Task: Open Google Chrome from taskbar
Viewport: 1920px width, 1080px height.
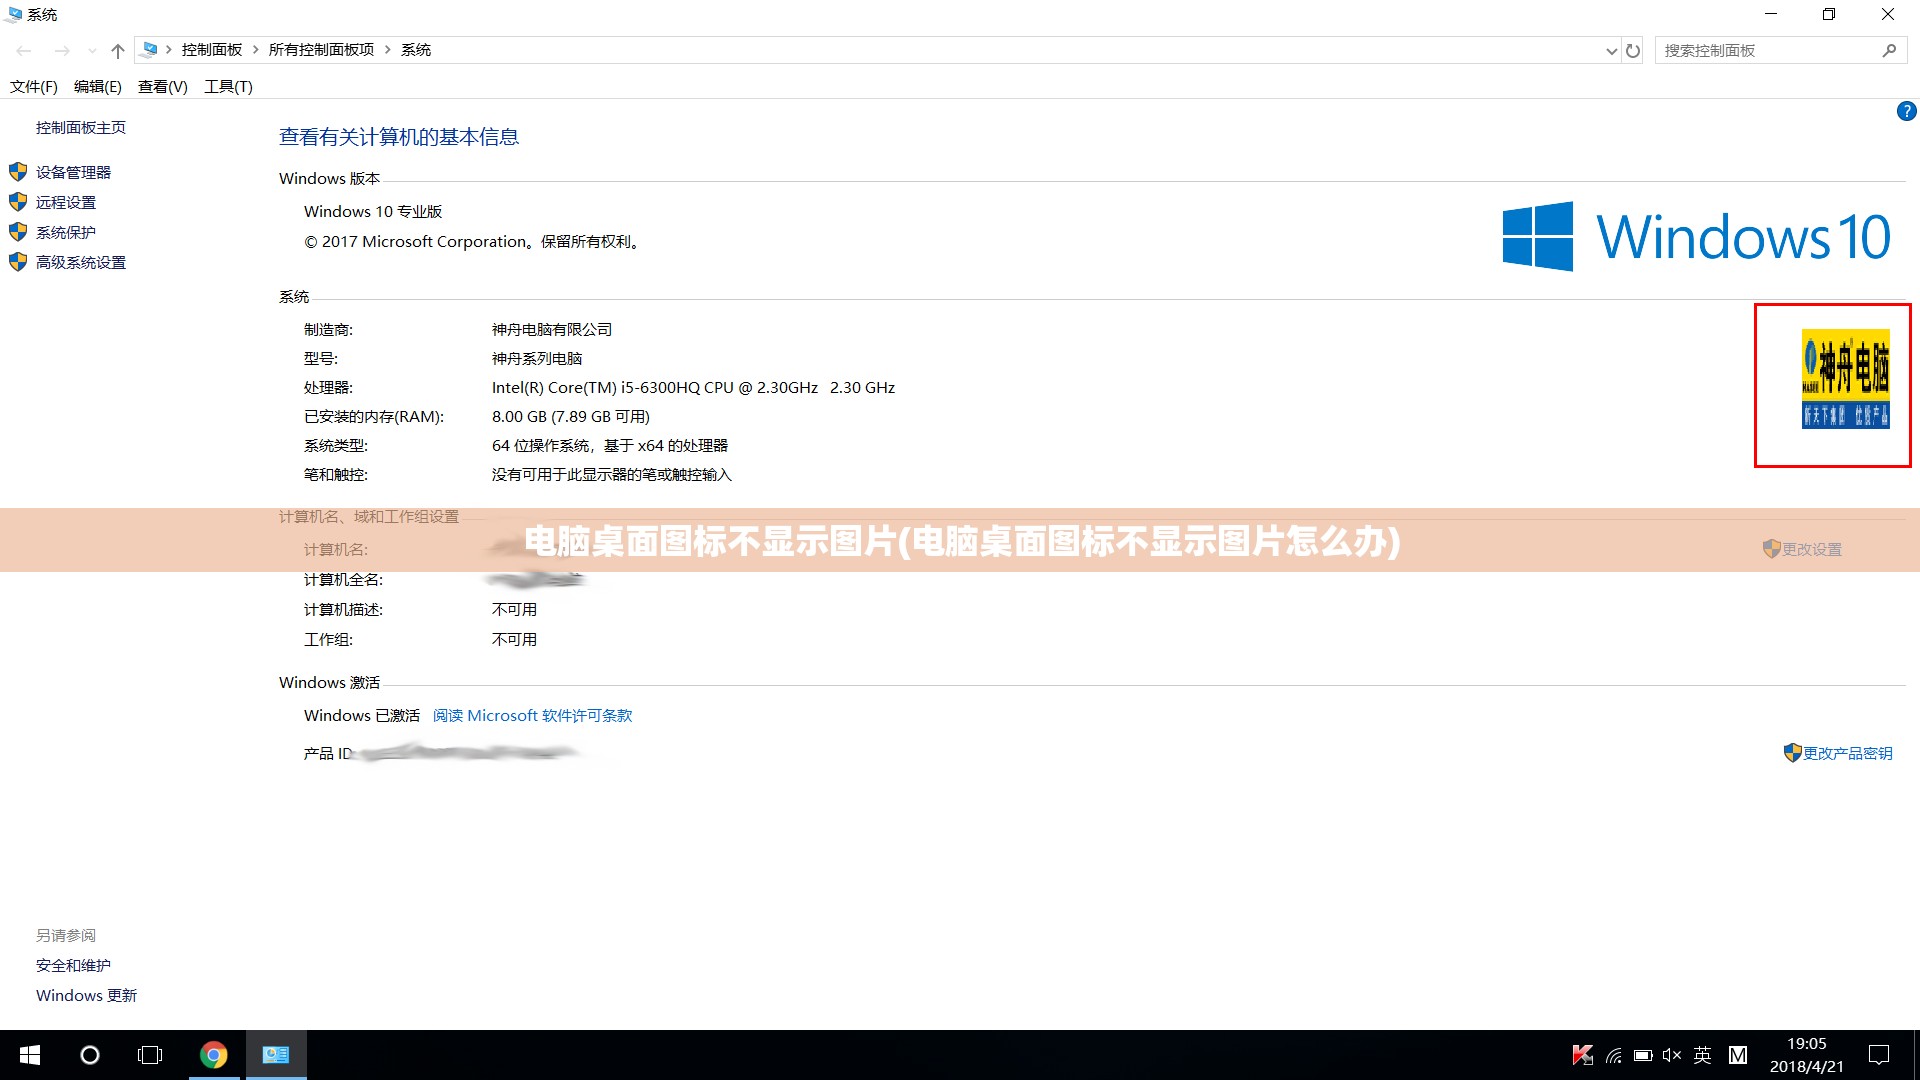Action: point(213,1055)
